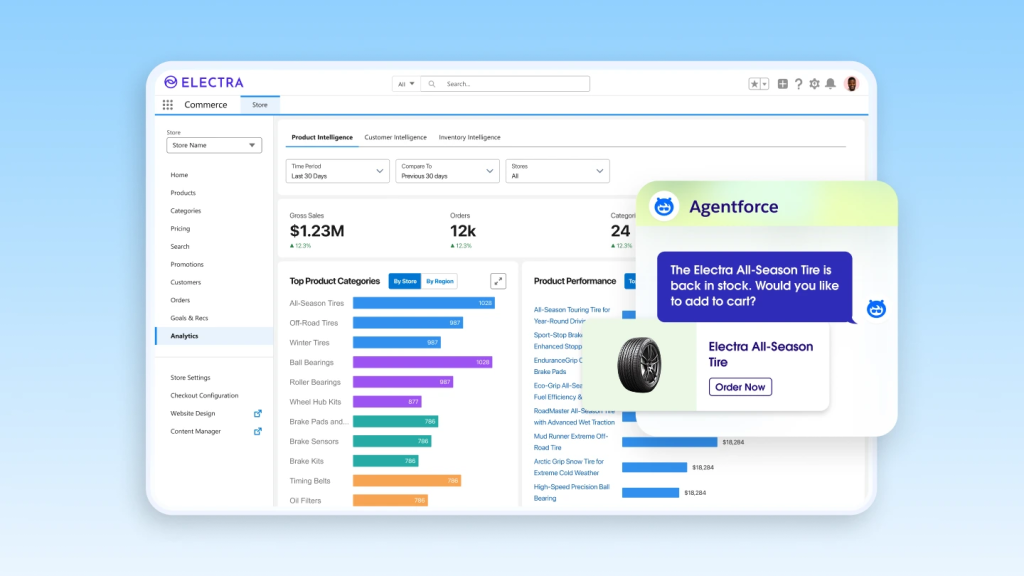Screen dimensions: 1024x576
Task: Click the Agentforce robot icon in the header
Action: pos(664,206)
